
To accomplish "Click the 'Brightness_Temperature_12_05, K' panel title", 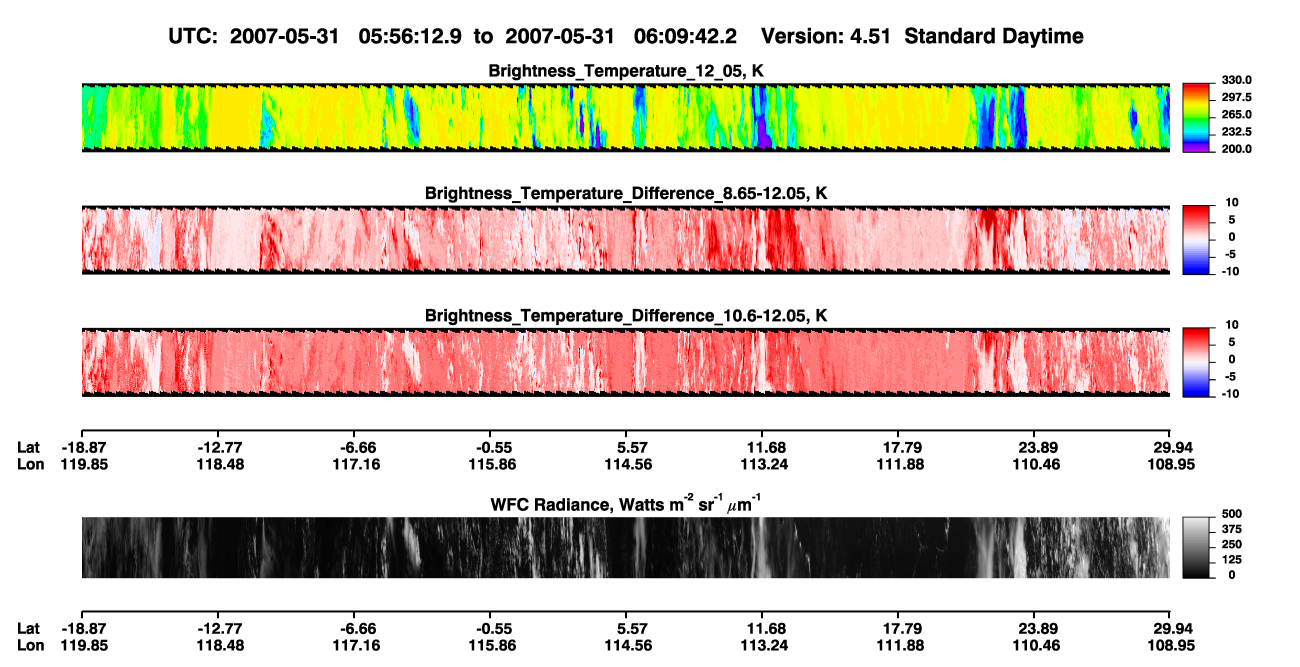I will point(626,71).
